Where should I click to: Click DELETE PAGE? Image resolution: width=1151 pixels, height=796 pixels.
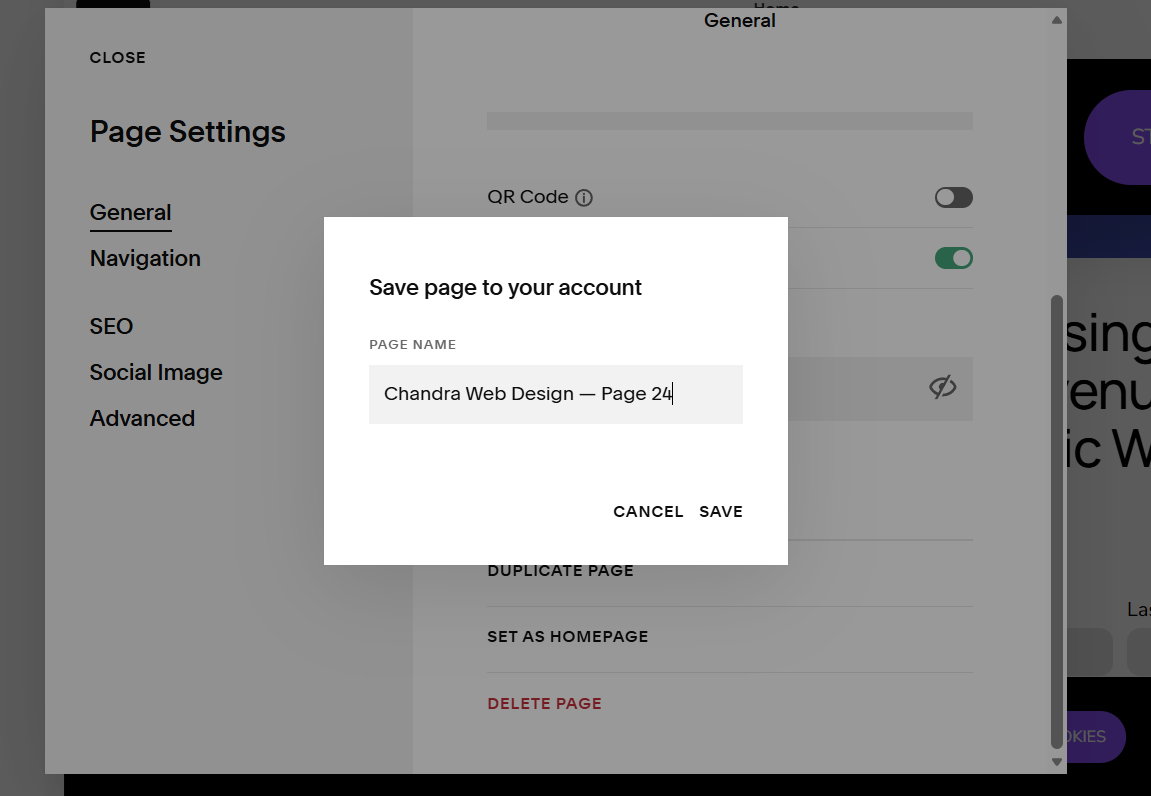[x=544, y=703]
